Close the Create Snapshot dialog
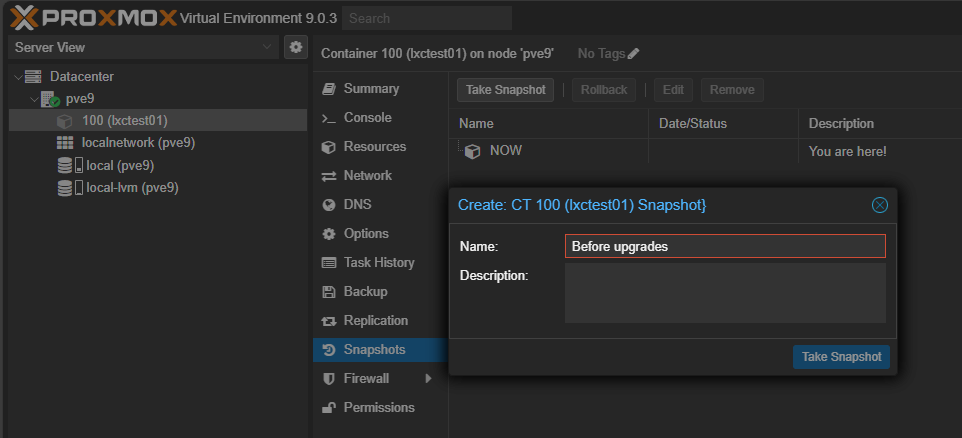The height and width of the screenshot is (438, 962). pos(880,205)
